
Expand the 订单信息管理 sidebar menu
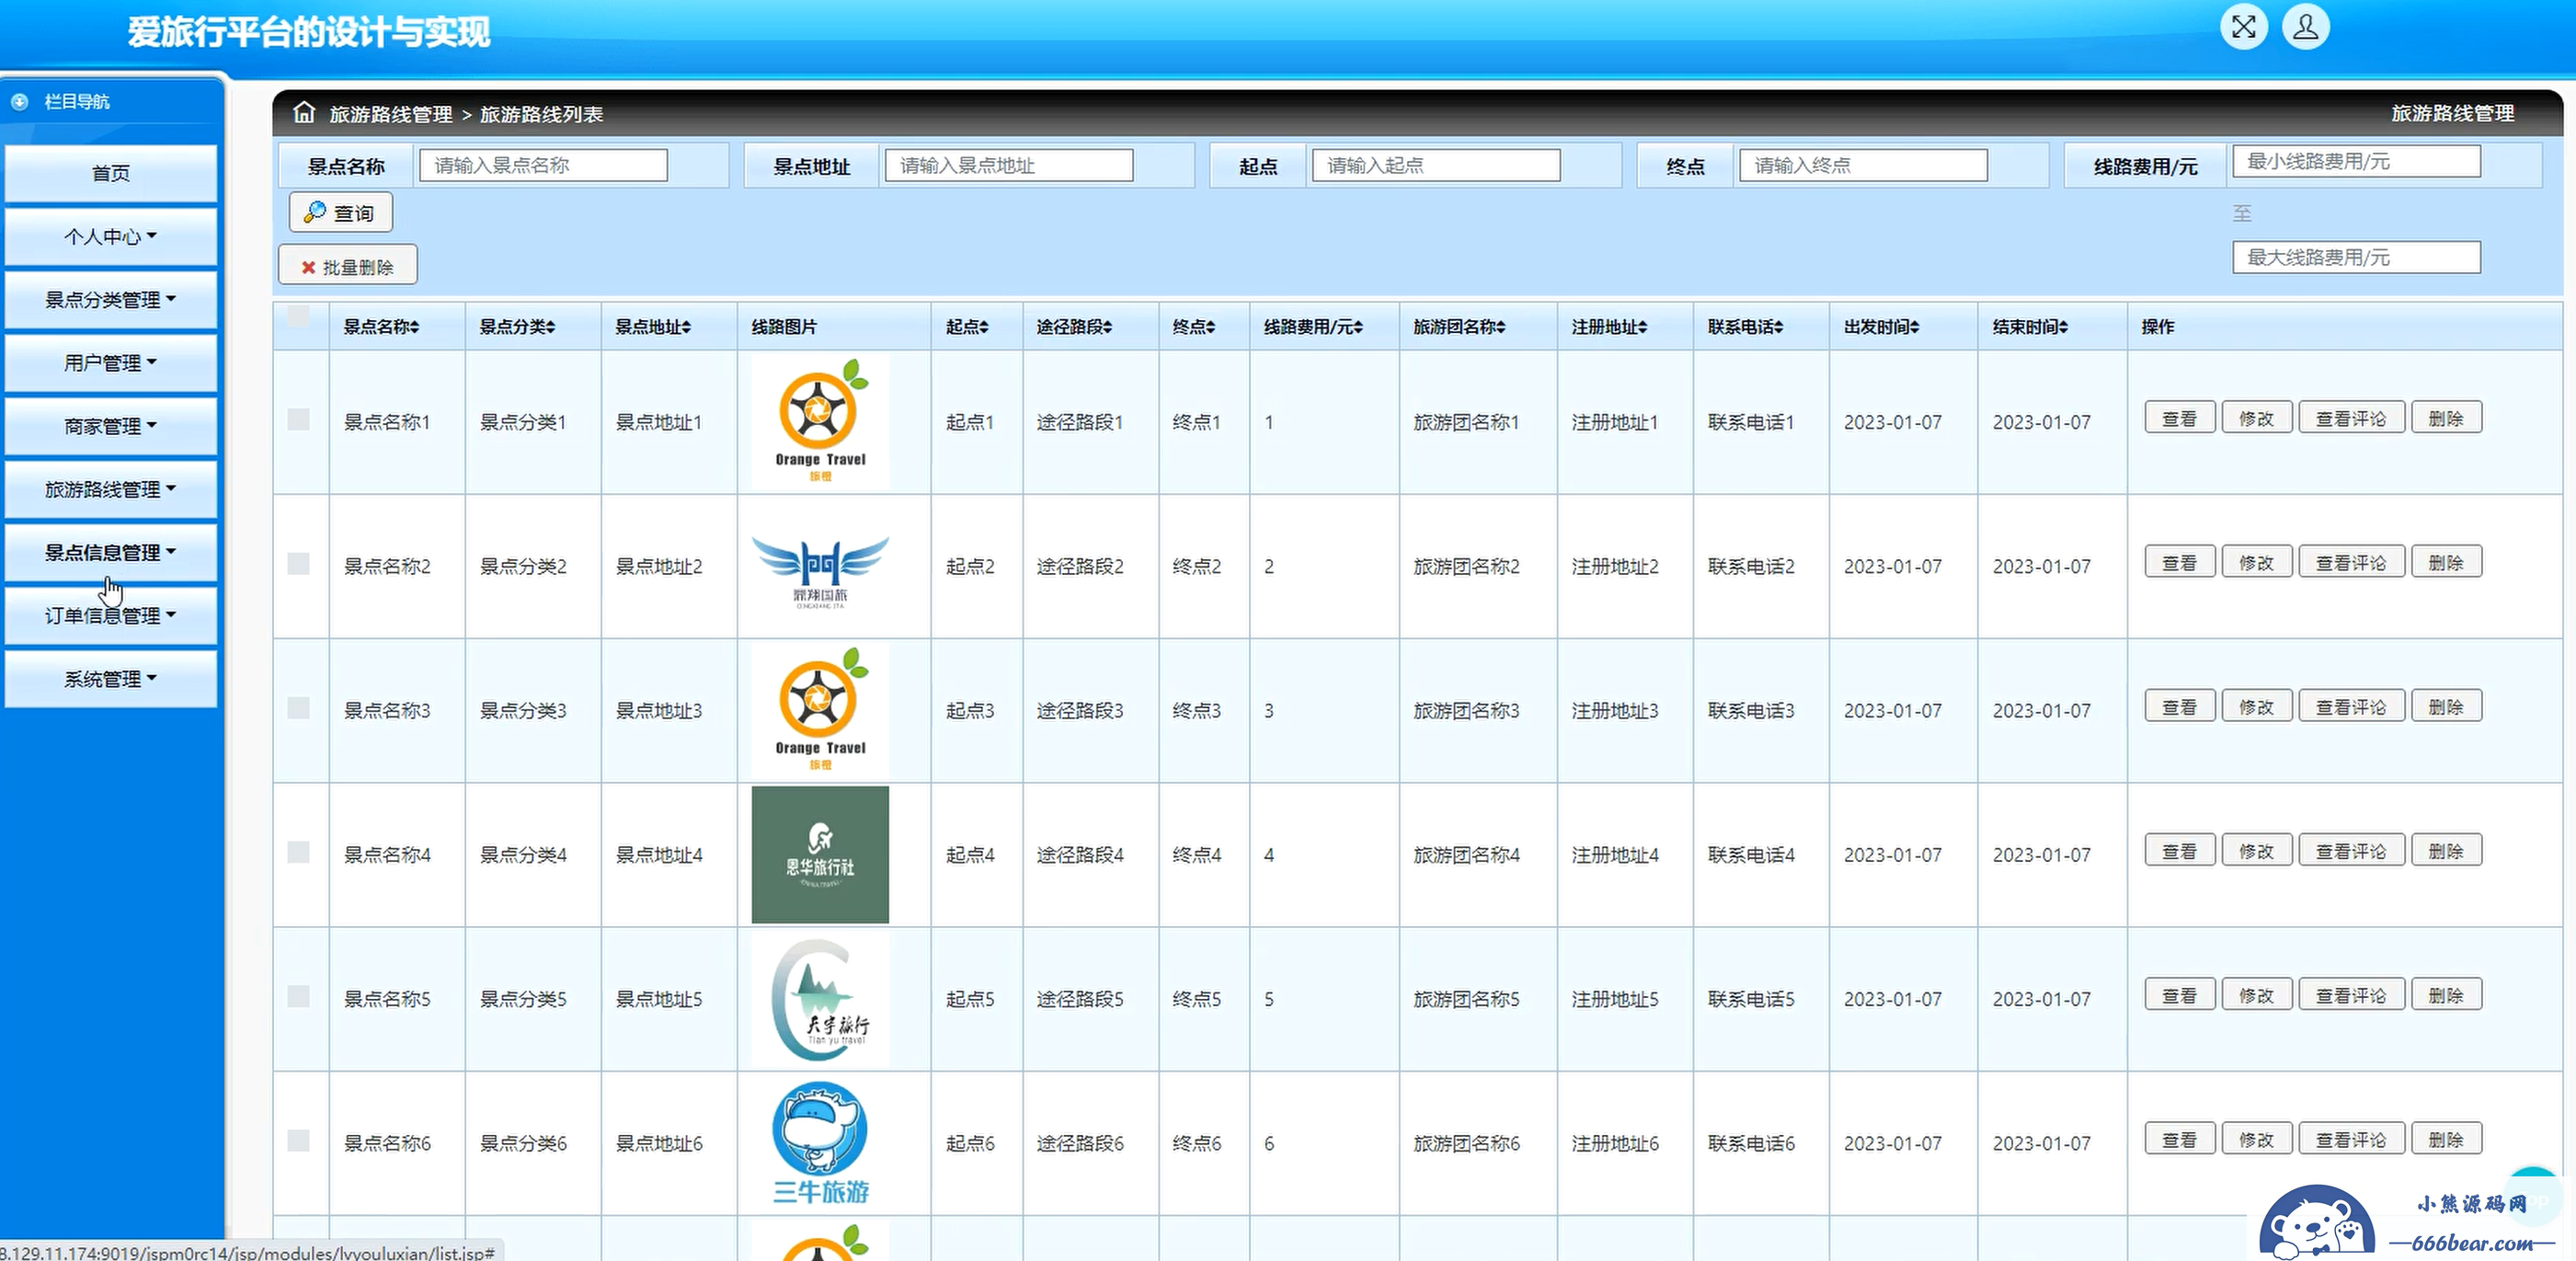110,615
